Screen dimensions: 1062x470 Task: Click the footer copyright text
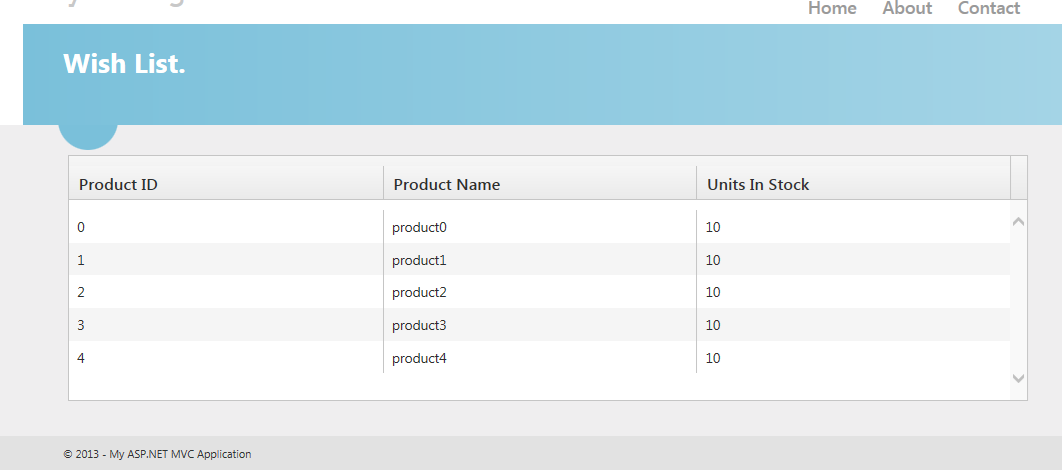coord(157,454)
